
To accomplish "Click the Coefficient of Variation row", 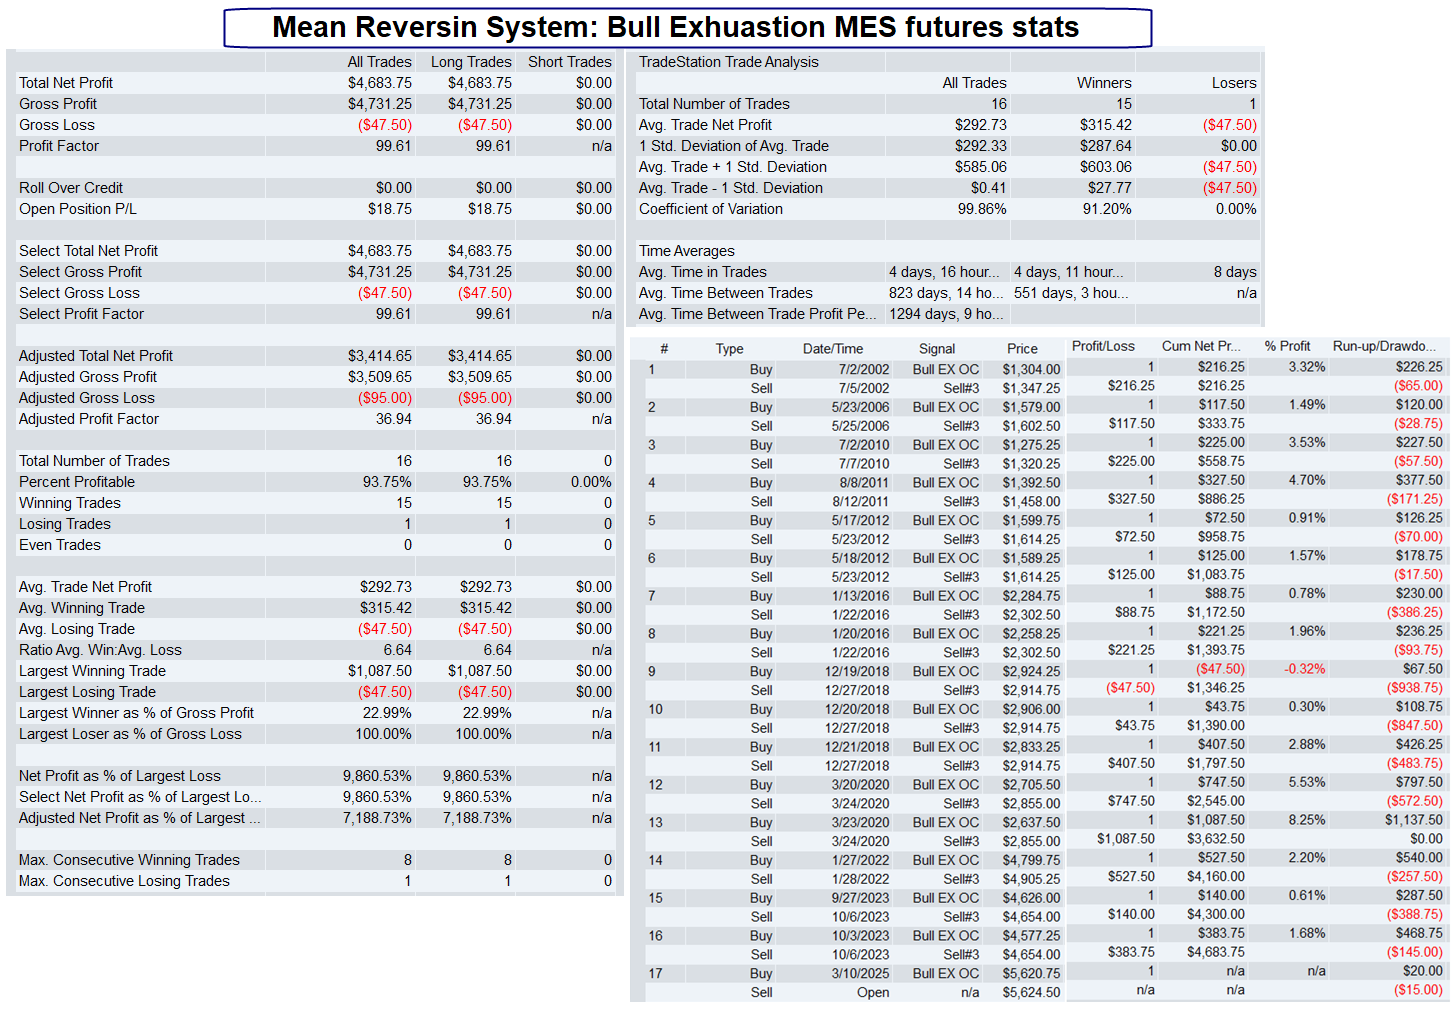I will pyautogui.click(x=945, y=209).
